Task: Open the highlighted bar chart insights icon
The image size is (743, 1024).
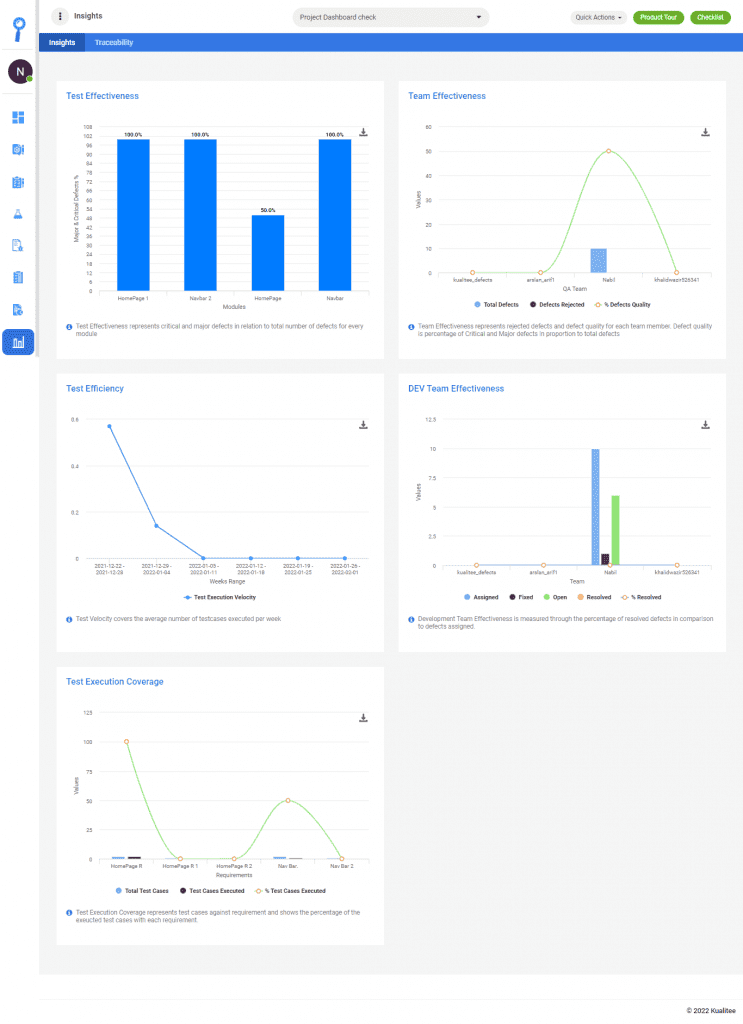Action: [x=19, y=342]
